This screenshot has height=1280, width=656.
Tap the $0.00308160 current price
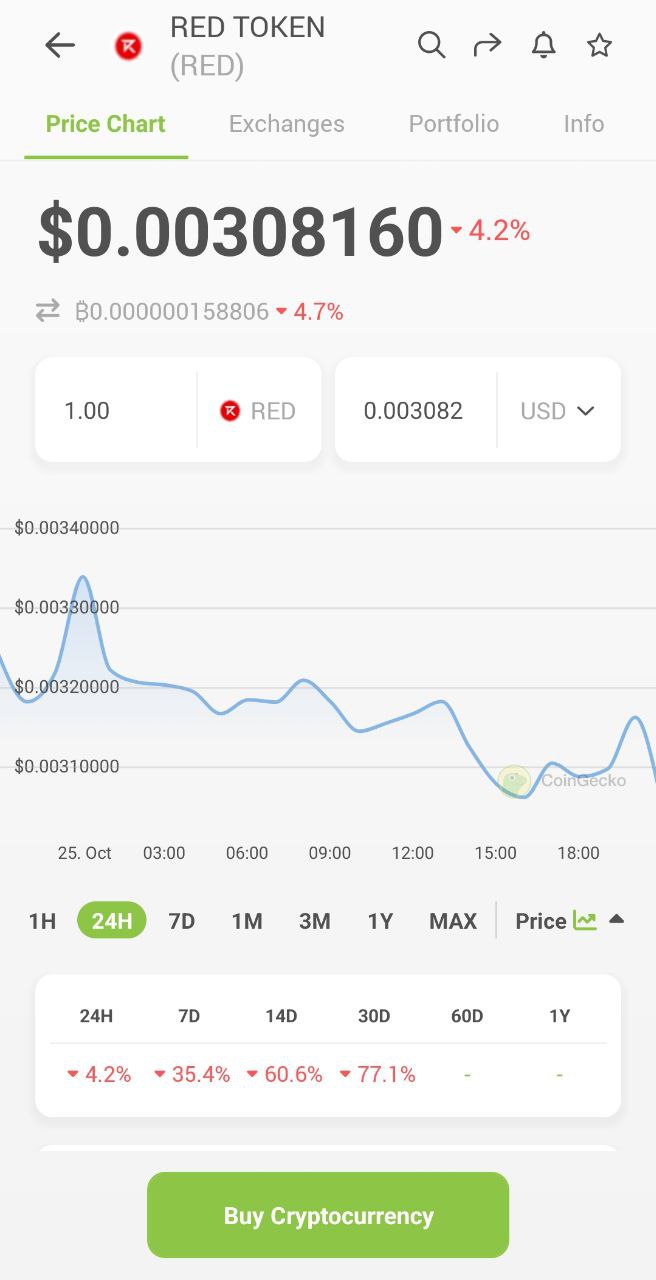coord(240,232)
